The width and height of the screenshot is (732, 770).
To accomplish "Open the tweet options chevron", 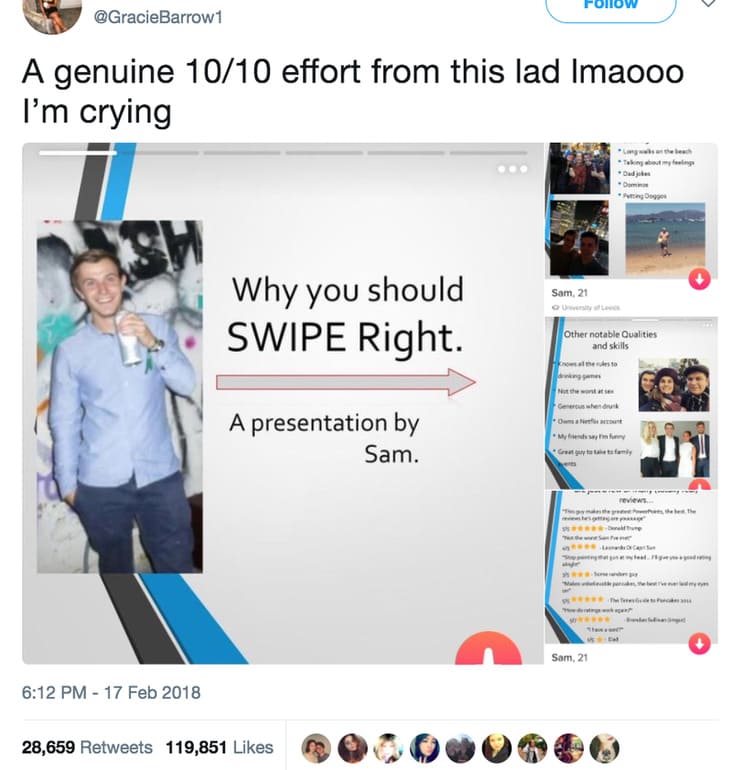I will [x=707, y=4].
